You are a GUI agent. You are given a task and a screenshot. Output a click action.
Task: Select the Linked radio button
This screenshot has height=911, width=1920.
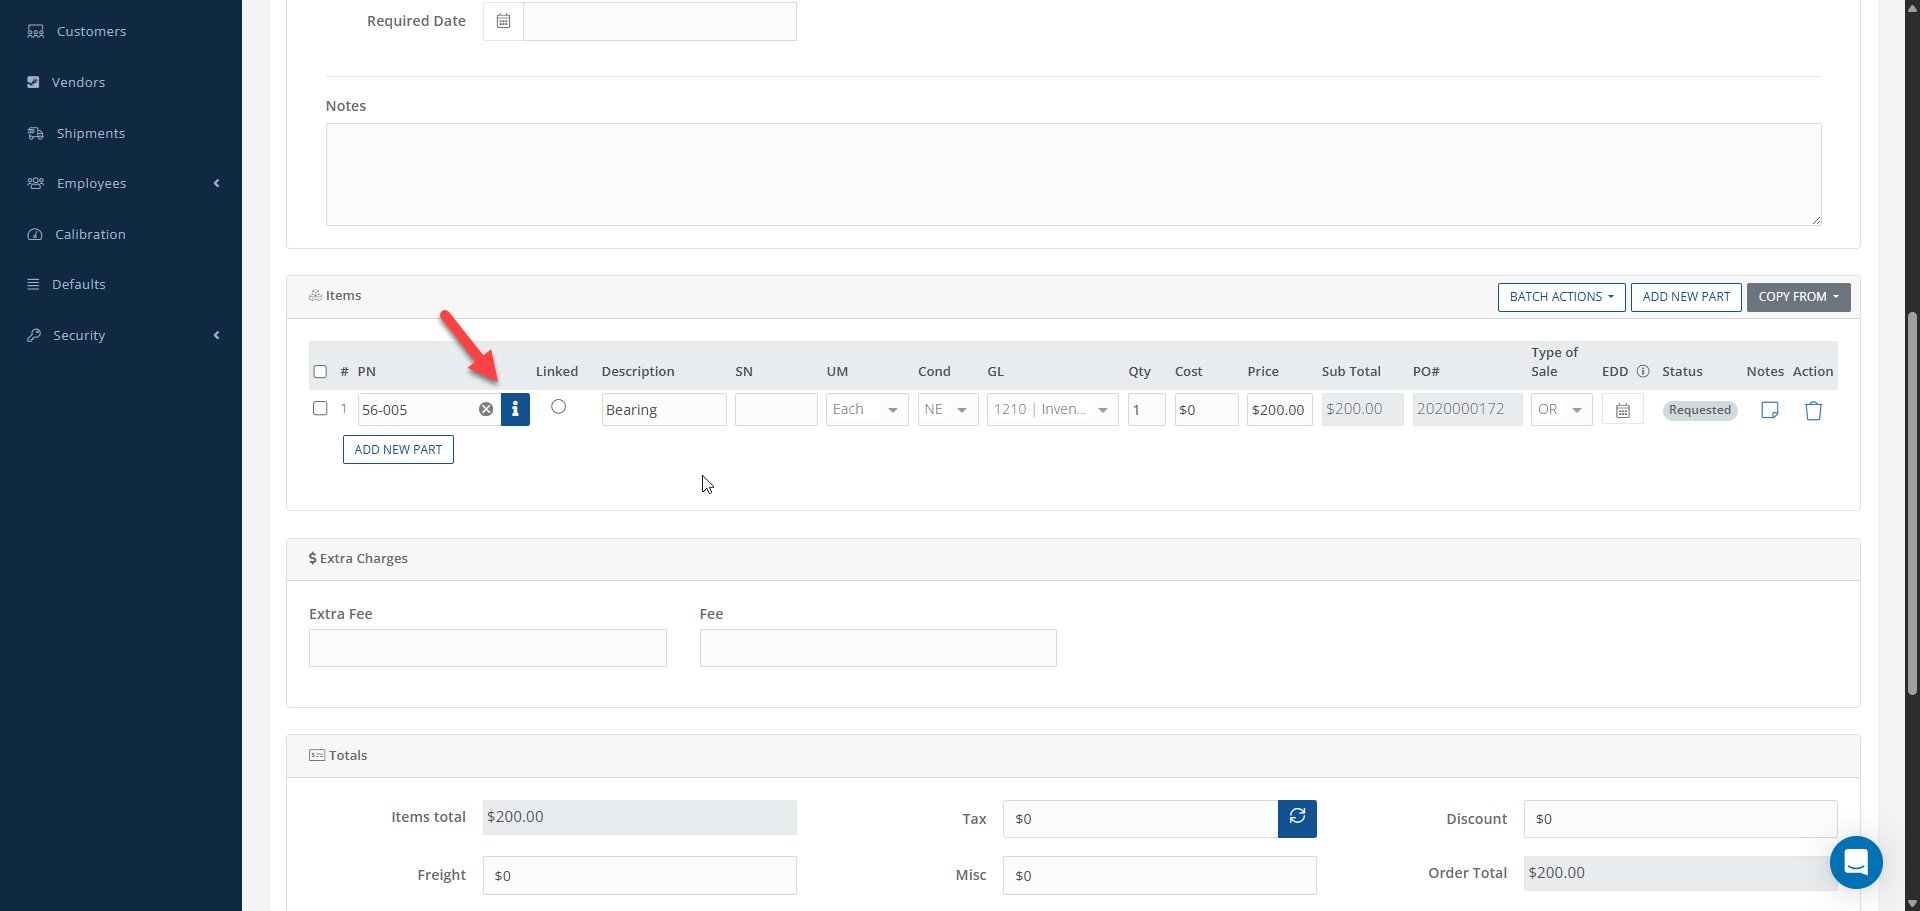pos(558,407)
